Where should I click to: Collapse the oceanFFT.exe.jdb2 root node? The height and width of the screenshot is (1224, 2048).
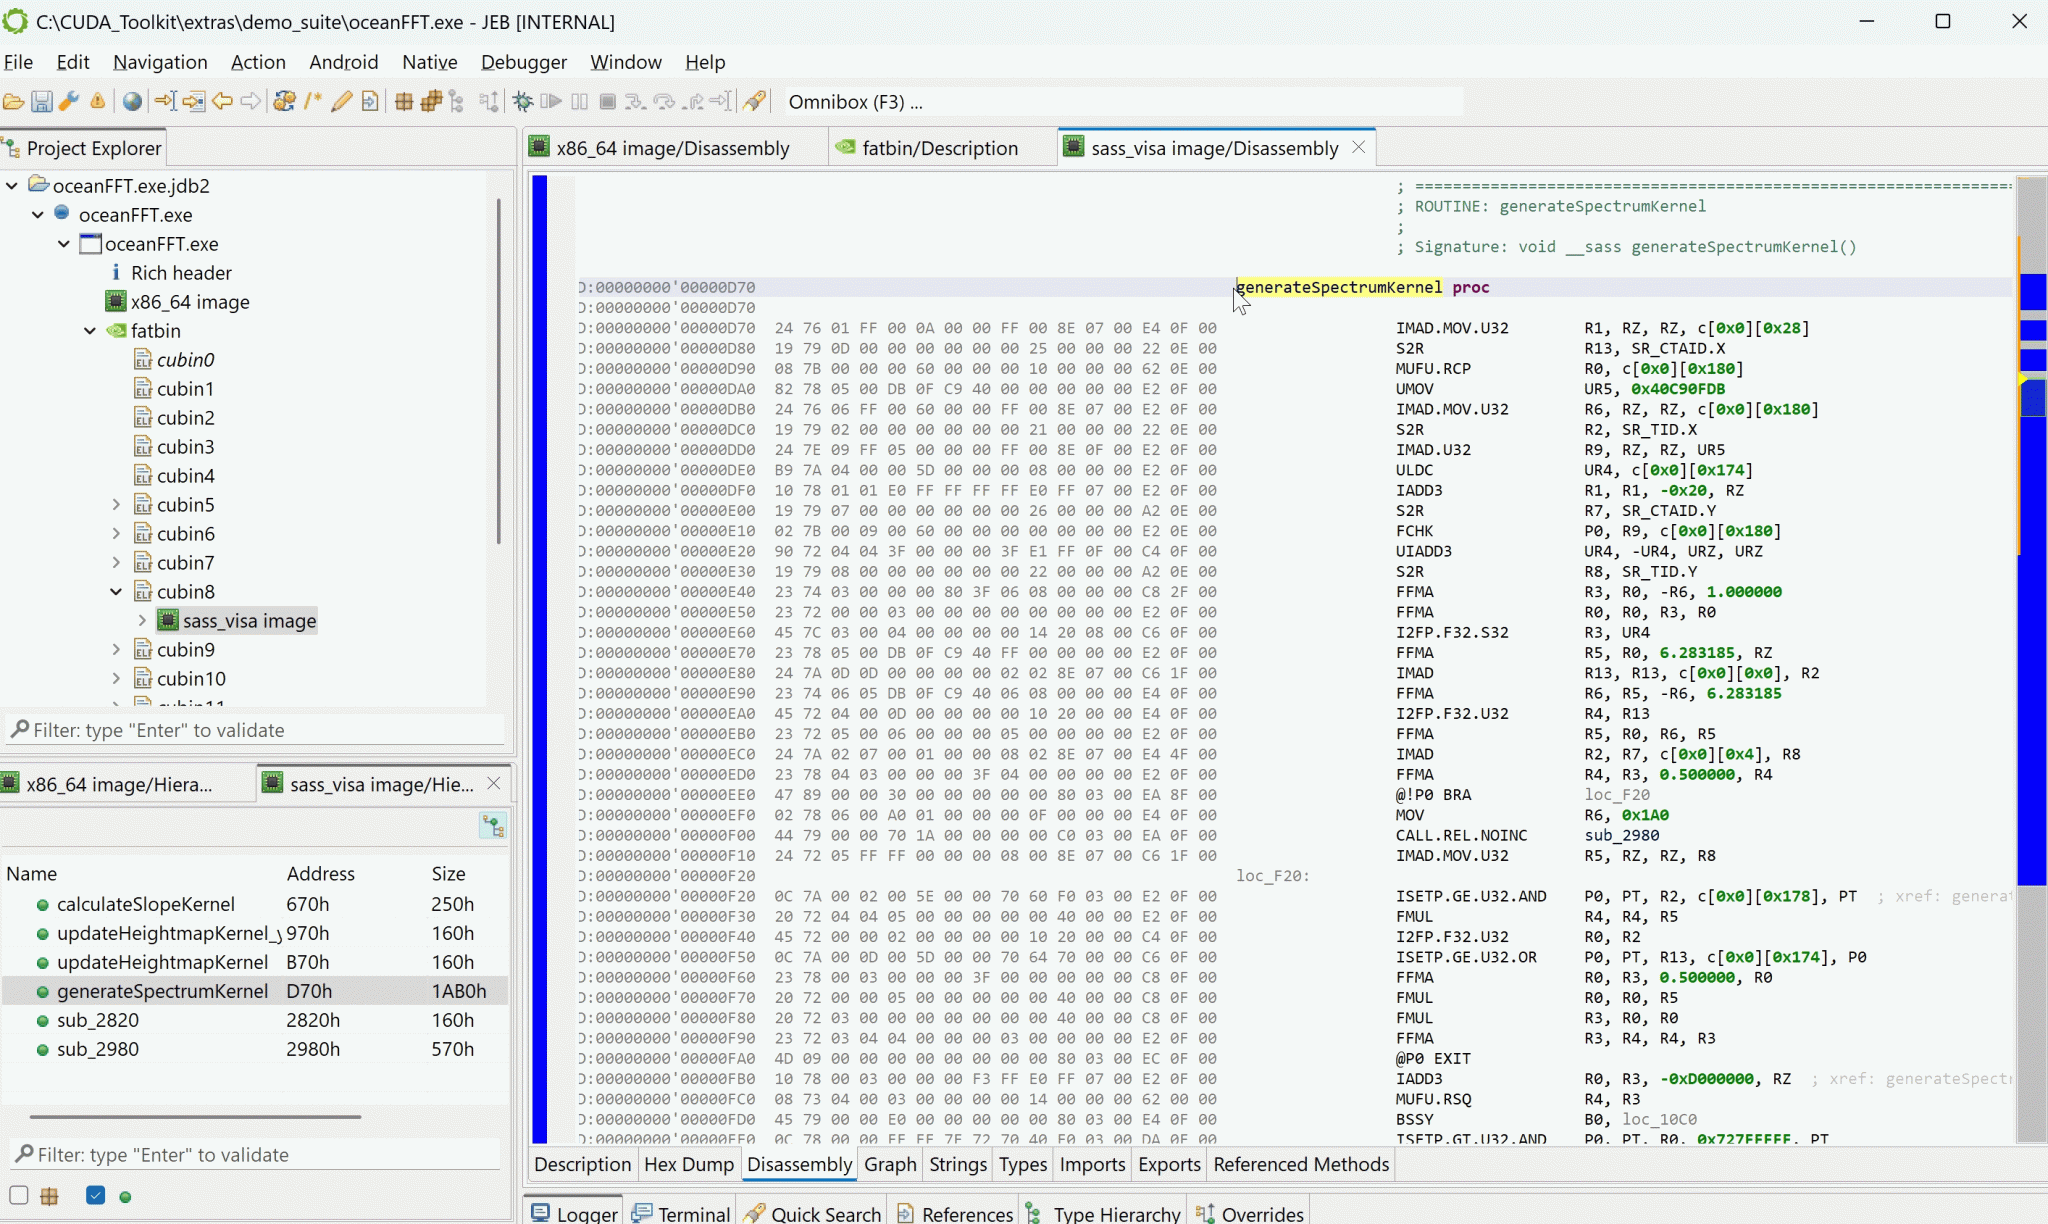(x=11, y=185)
